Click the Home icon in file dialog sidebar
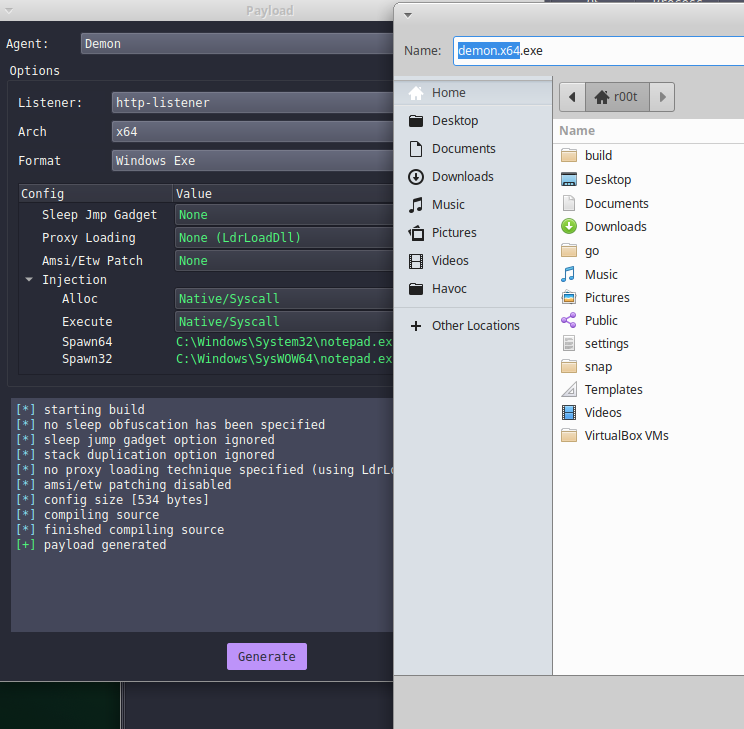This screenshot has width=744, height=729. click(416, 93)
